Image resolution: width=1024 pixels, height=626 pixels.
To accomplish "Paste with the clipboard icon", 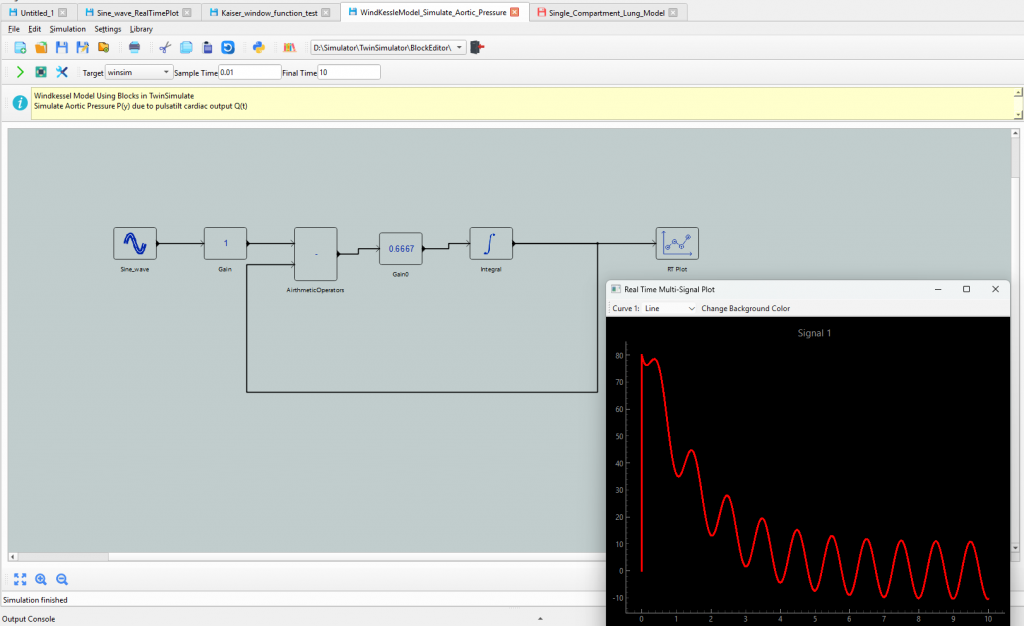I will (x=207, y=48).
